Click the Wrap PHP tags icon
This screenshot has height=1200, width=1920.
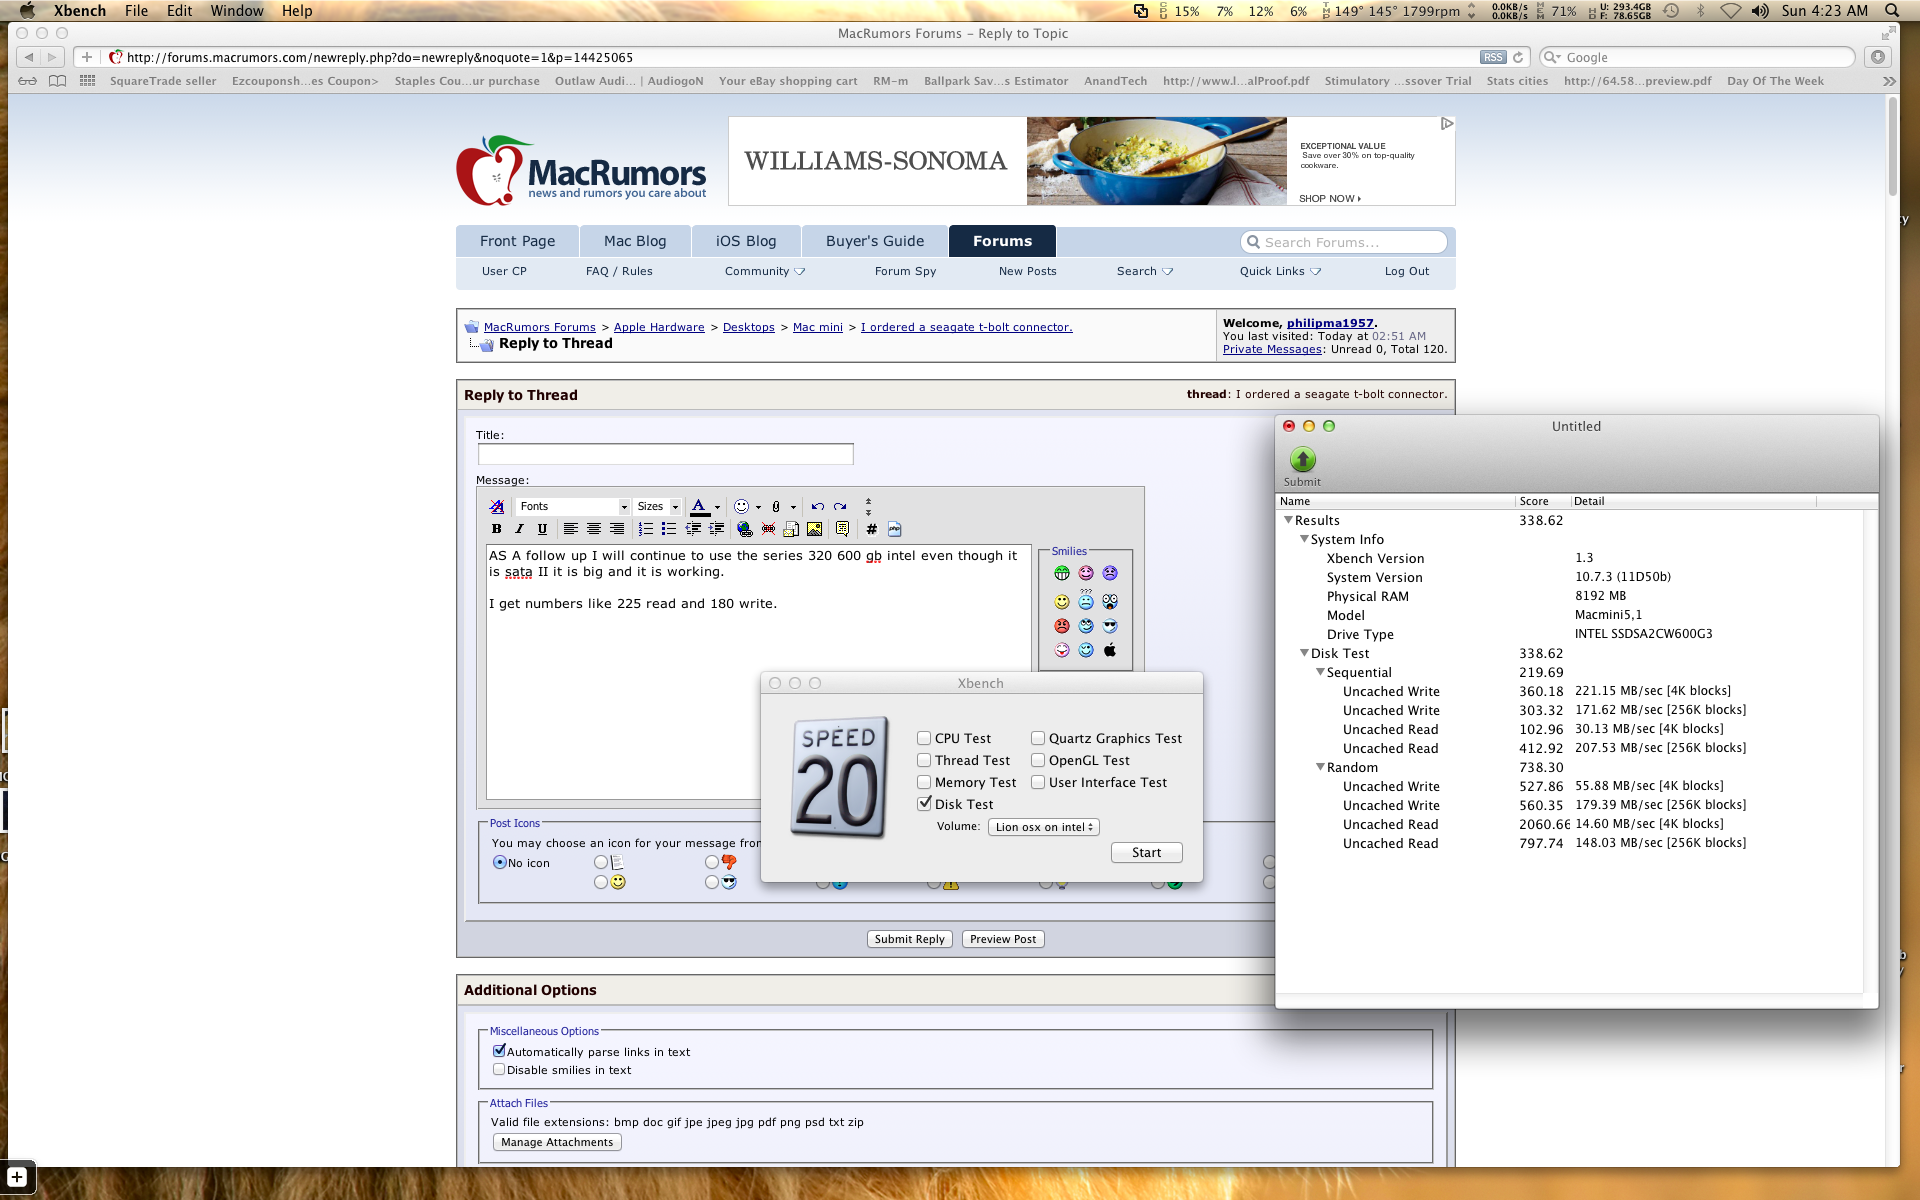pos(894,529)
